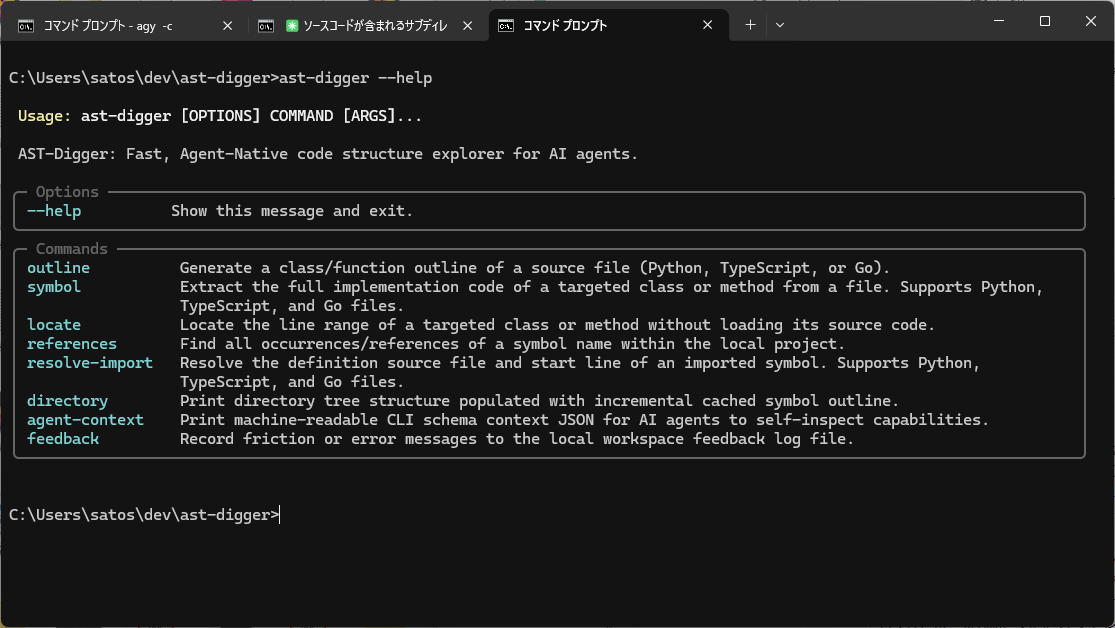Screen dimensions: 1115x628
Task: Click 'Generate a class/function outline' description
Action: pyautogui.click(x=535, y=268)
